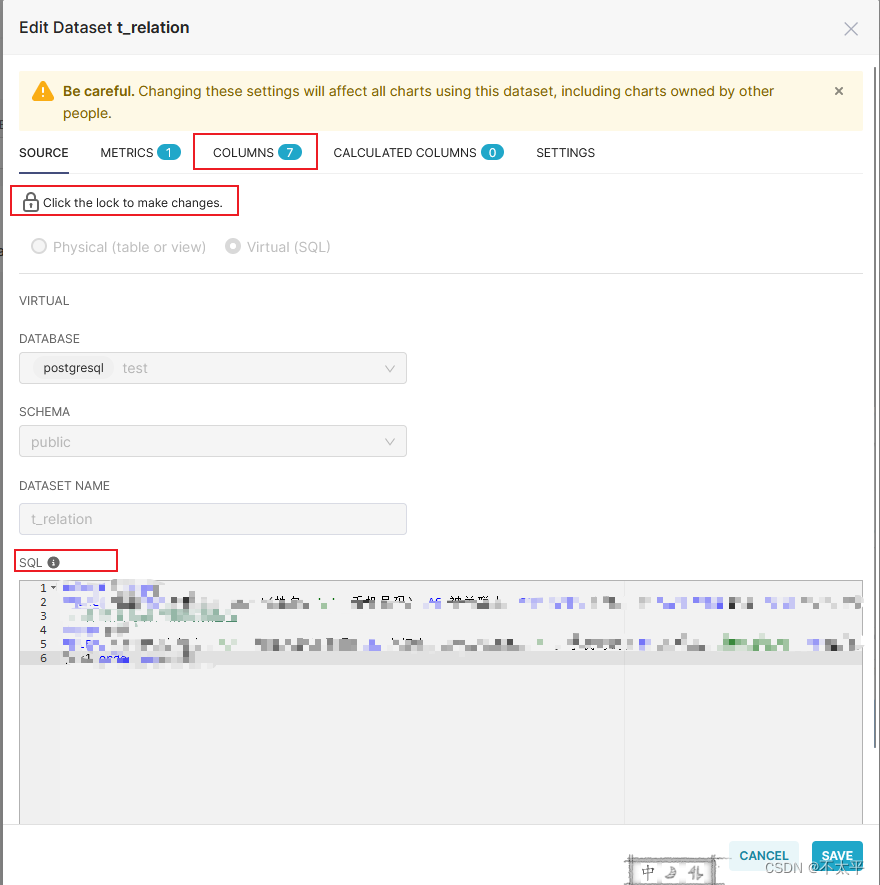Viewport: 880px width, 885px height.
Task: Click the CANCEL button
Action: point(763,855)
